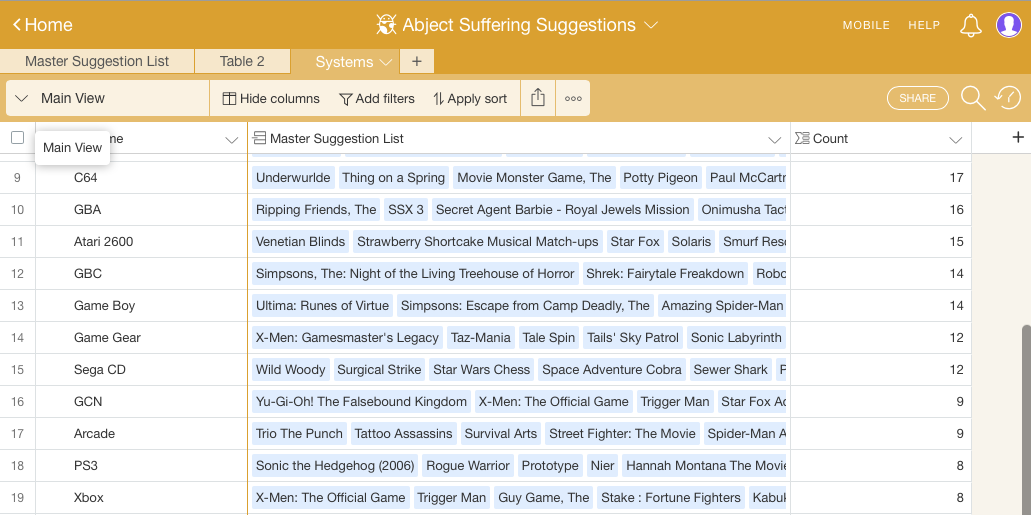Viewport: 1031px width, 515px height.
Task: Click Add filters
Action: (x=377, y=99)
